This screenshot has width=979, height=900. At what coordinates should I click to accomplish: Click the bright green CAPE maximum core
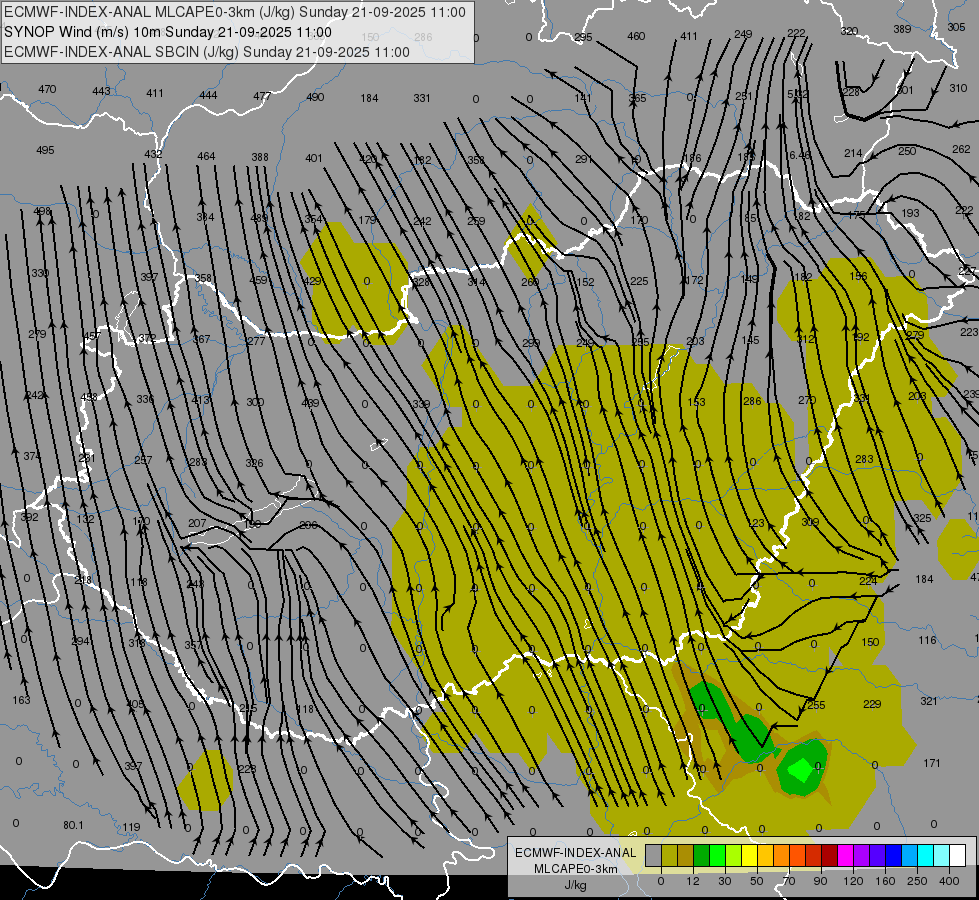(x=800, y=769)
